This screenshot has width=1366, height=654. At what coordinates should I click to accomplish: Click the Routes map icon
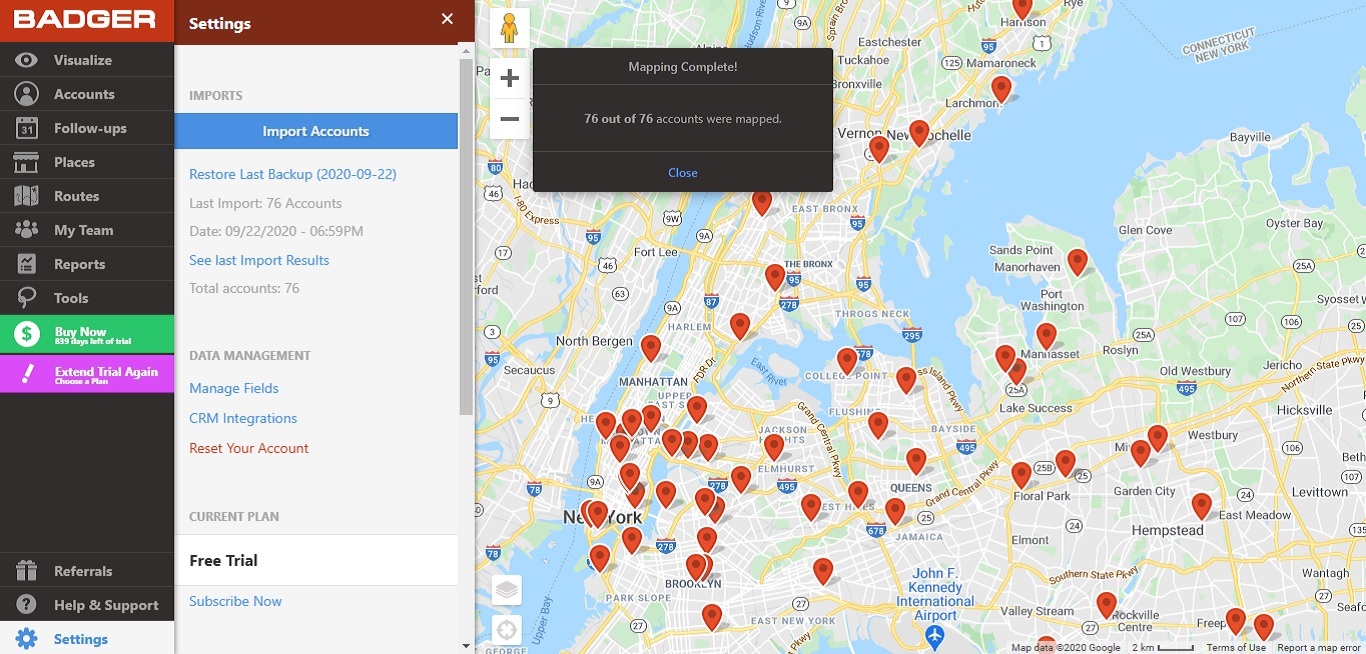click(27, 196)
